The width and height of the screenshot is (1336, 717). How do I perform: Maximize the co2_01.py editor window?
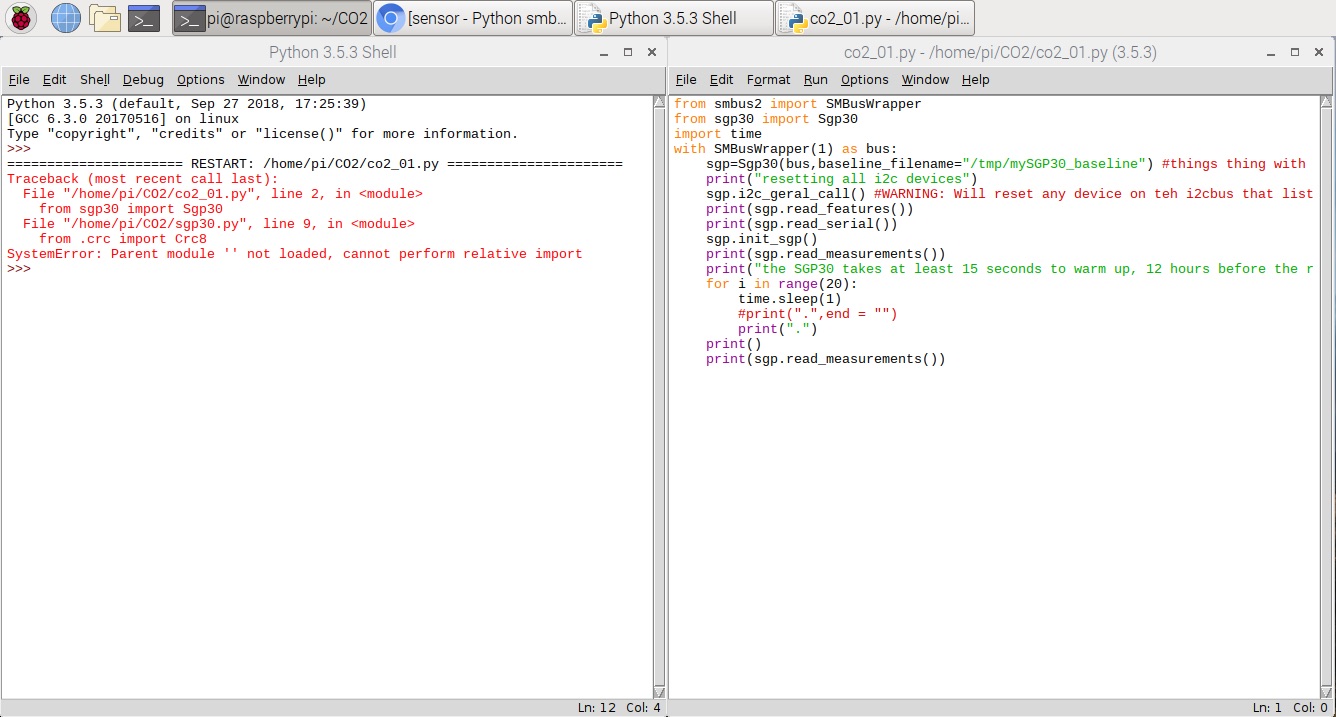click(1295, 52)
